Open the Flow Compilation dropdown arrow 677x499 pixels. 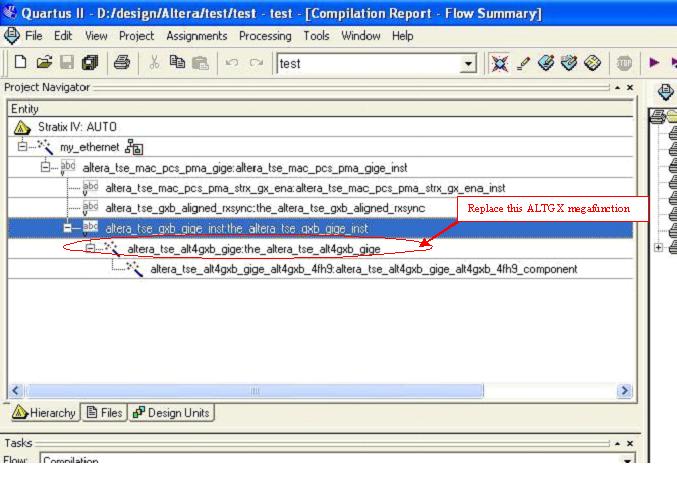tap(627, 460)
